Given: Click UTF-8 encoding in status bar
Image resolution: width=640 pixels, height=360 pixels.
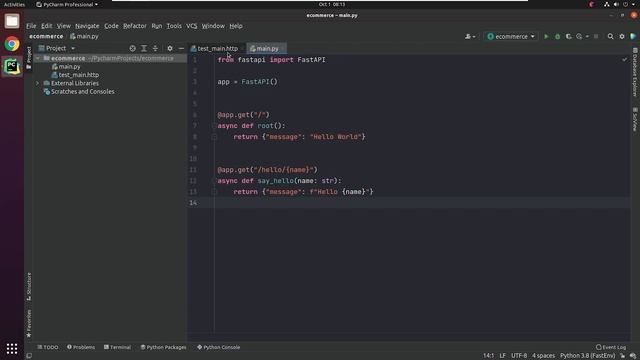Looking at the screenshot, I should point(519,356).
